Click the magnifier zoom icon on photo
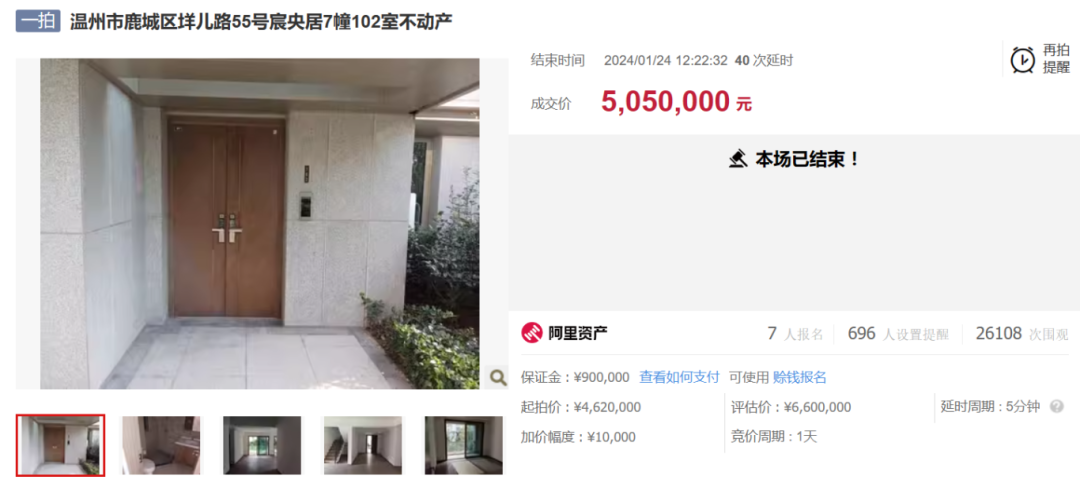The width and height of the screenshot is (1080, 503). 497,377
